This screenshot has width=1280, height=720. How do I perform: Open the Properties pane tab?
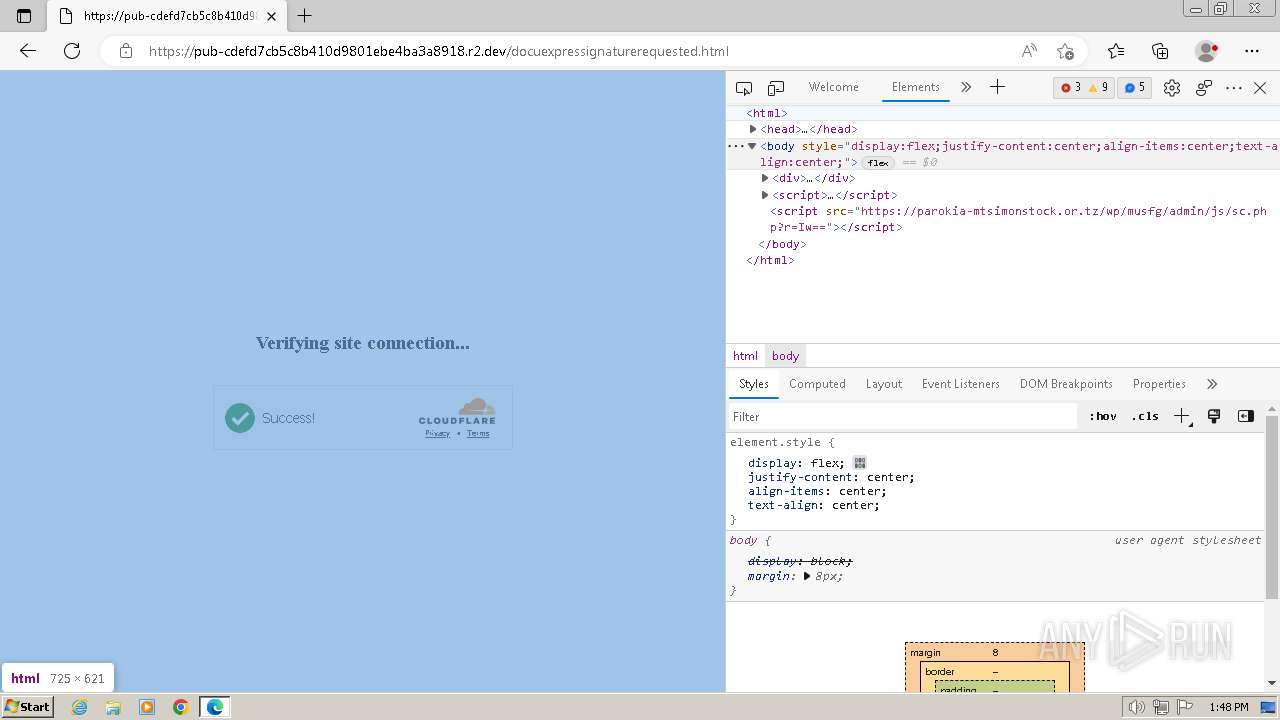tap(1159, 384)
